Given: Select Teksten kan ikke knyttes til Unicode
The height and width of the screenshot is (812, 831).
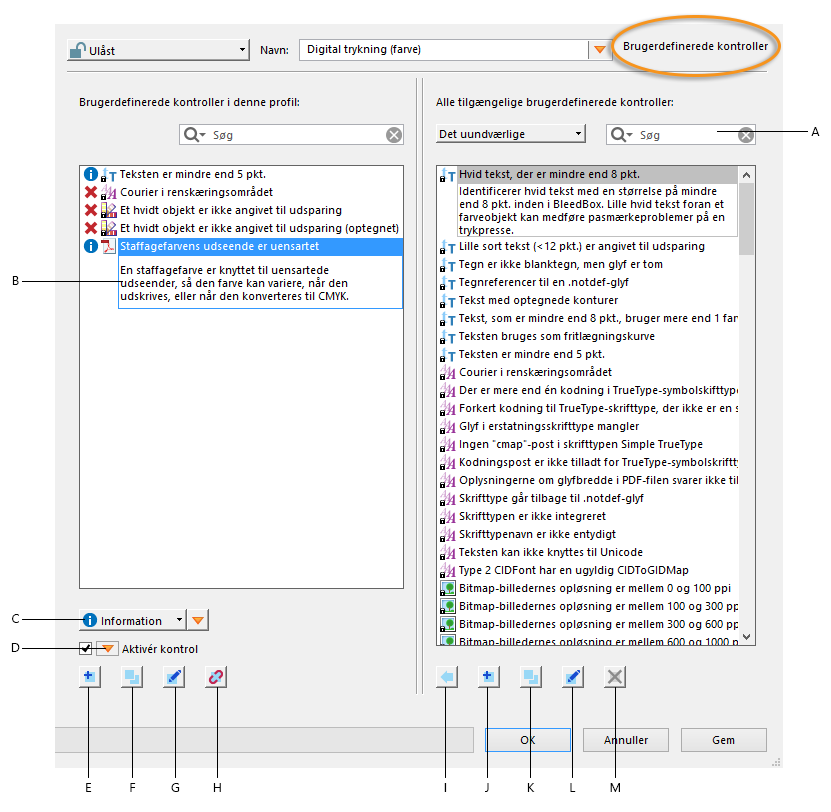Looking at the screenshot, I should click(x=588, y=552).
